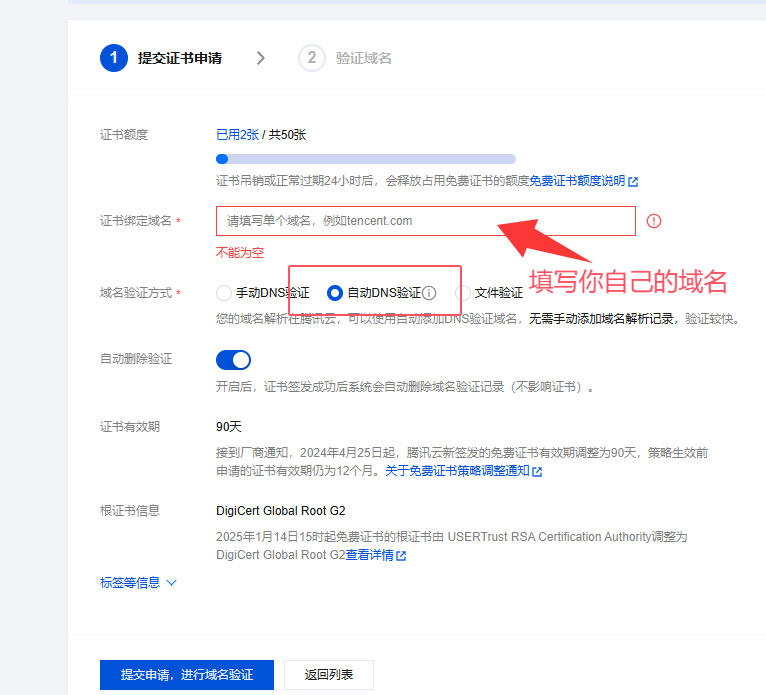Click external-link icon after 关于免费证书策略调整通知
Image resolution: width=766 pixels, height=695 pixels.
pyautogui.click(x=537, y=471)
